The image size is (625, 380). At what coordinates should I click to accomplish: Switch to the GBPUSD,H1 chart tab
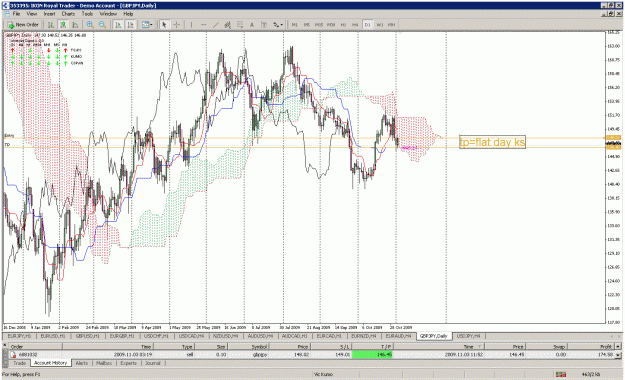(x=88, y=336)
